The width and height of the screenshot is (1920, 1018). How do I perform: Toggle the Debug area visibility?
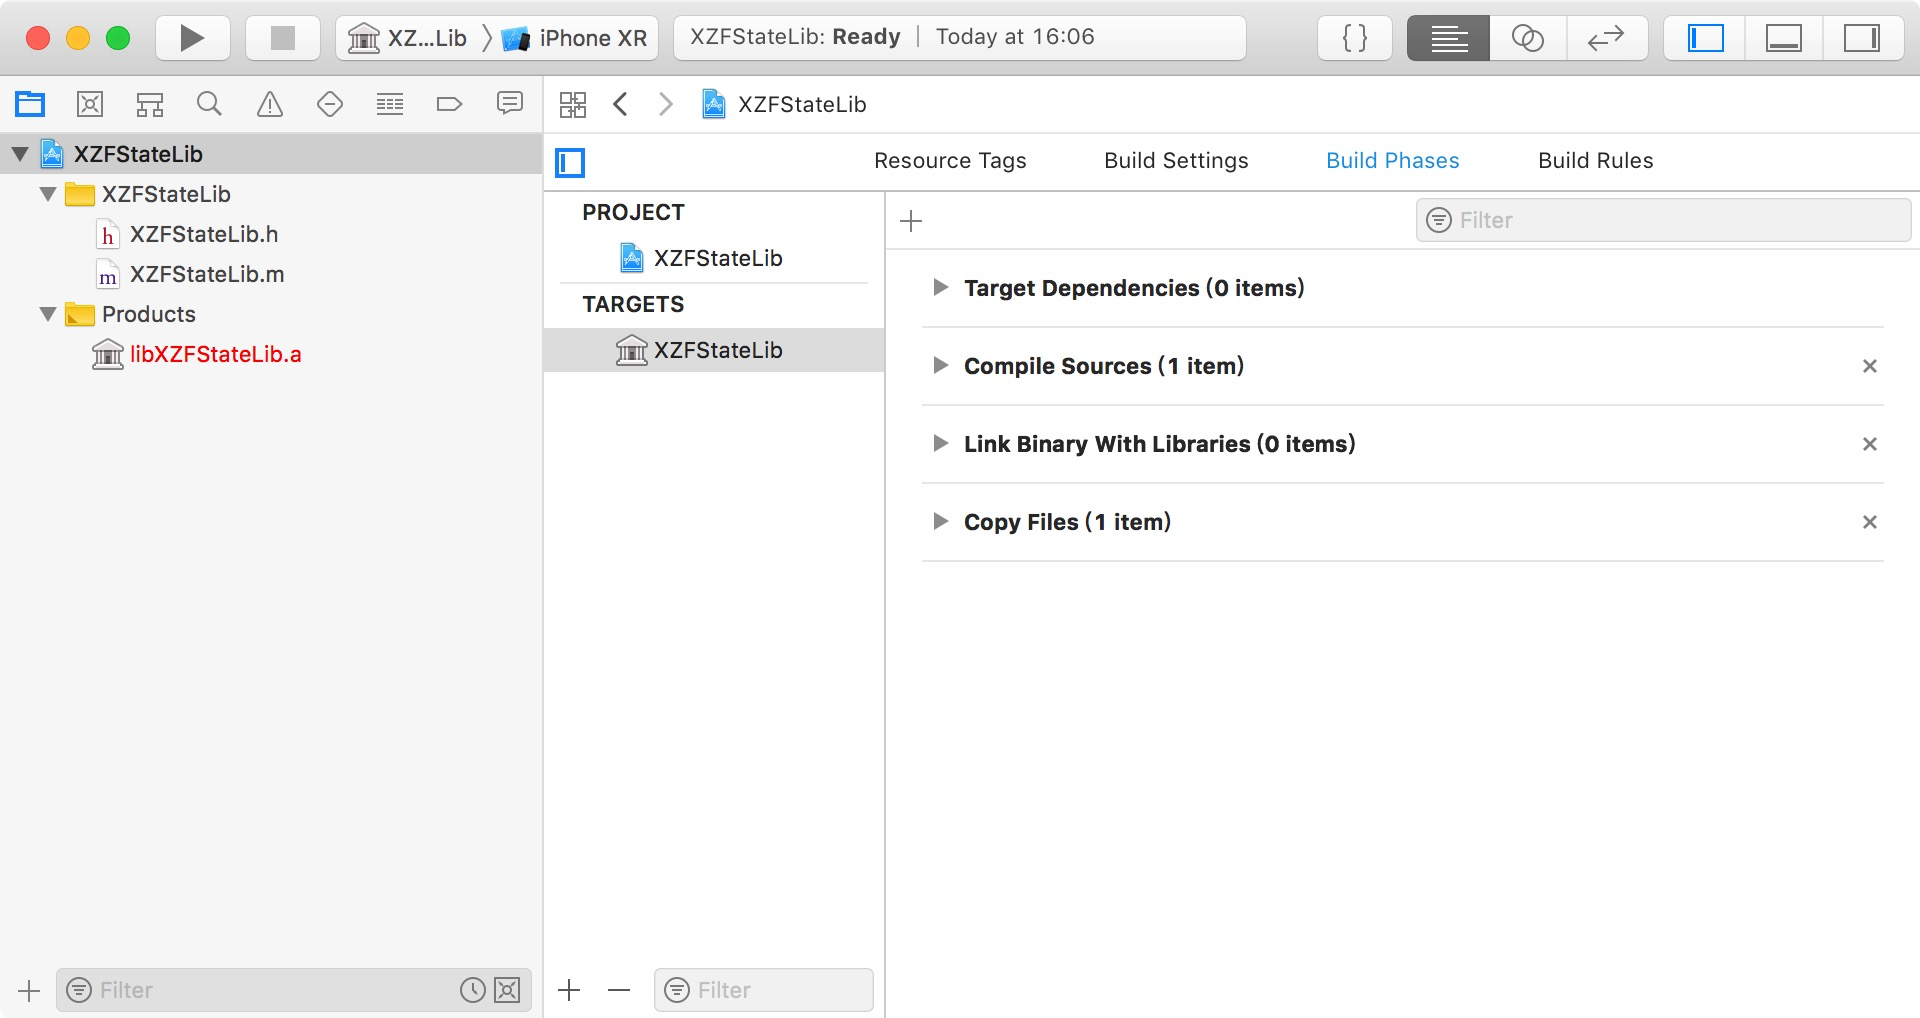click(1783, 38)
